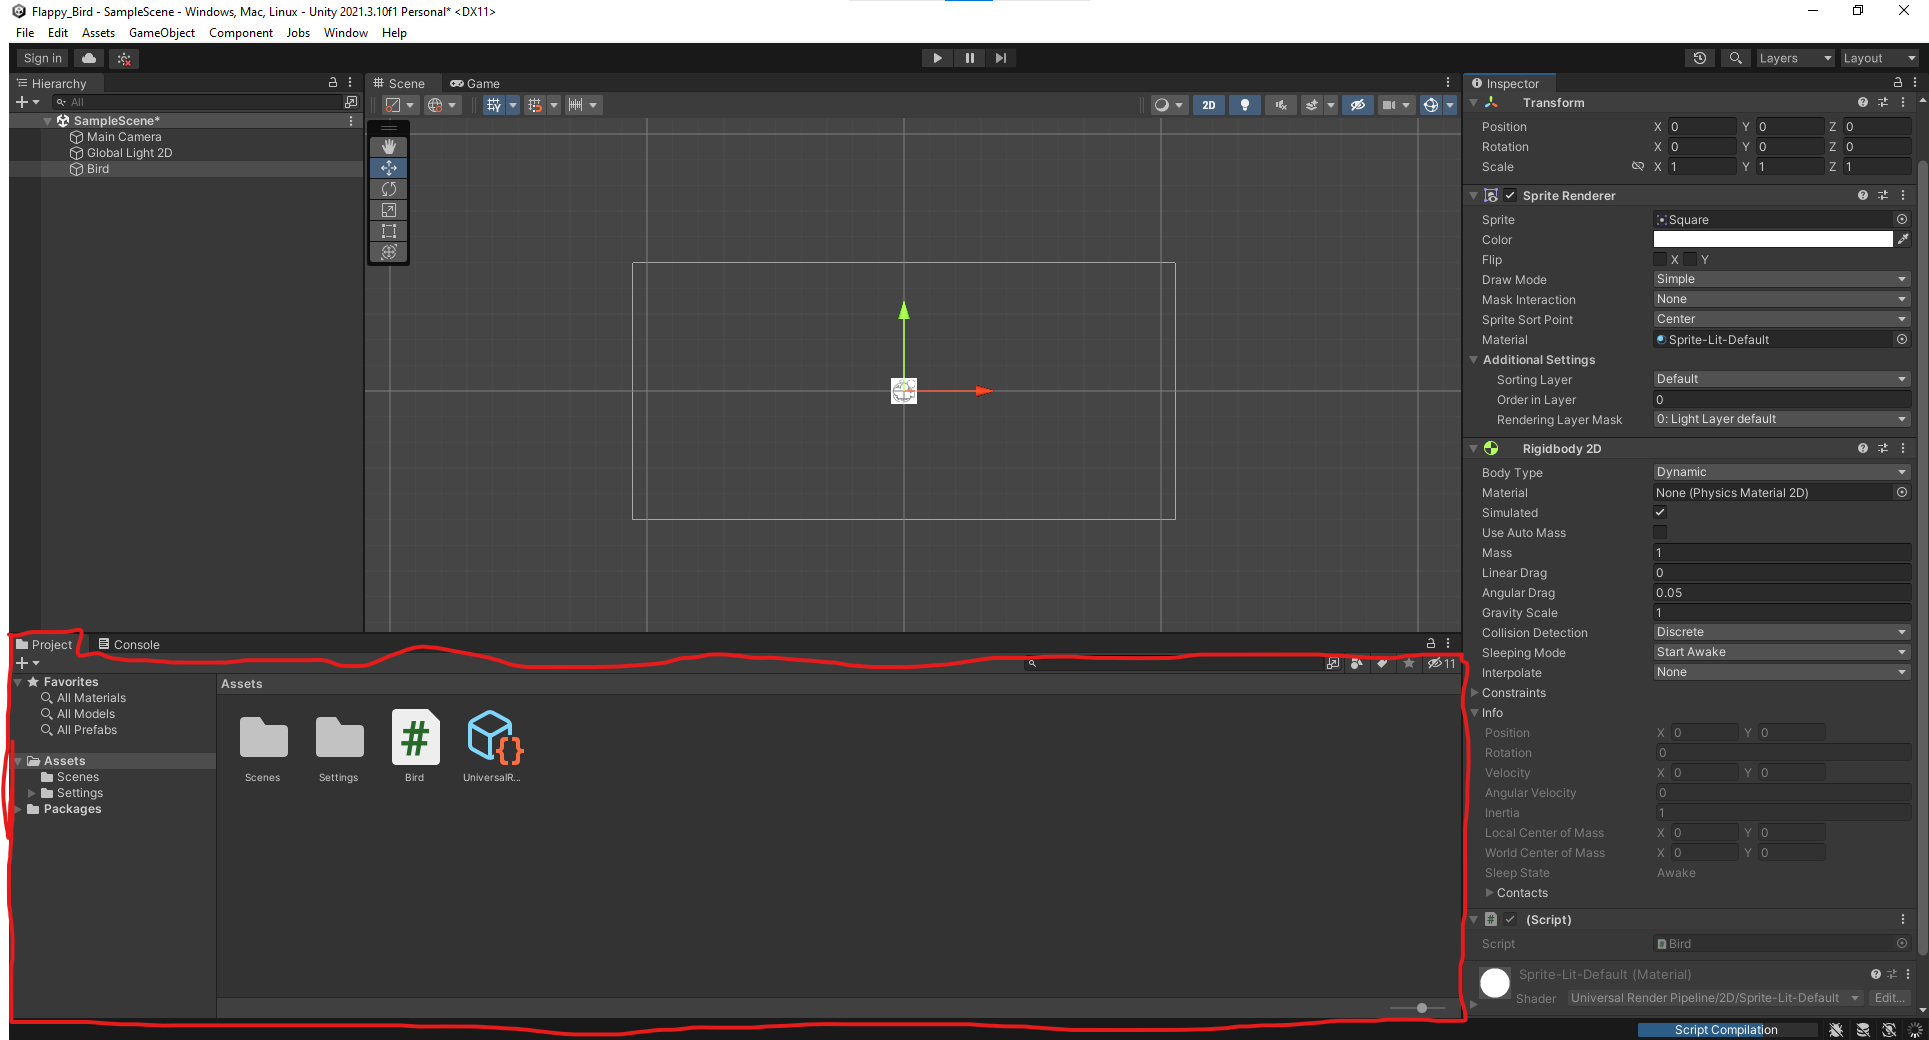
Task: Open Undo History icon
Action: pos(1700,58)
